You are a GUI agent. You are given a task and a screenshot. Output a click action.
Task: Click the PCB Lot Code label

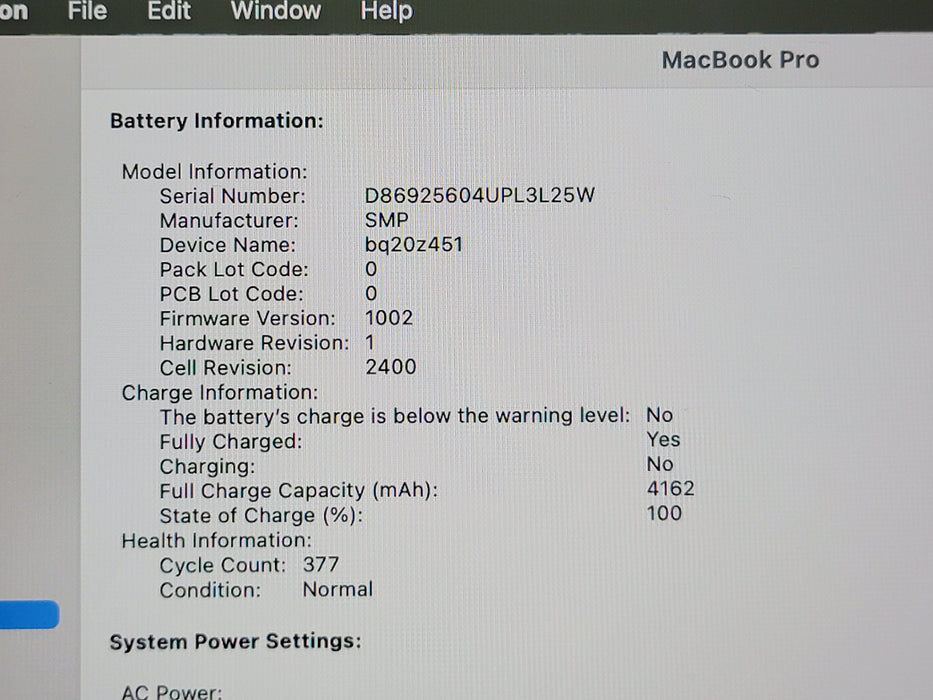pyautogui.click(x=231, y=294)
